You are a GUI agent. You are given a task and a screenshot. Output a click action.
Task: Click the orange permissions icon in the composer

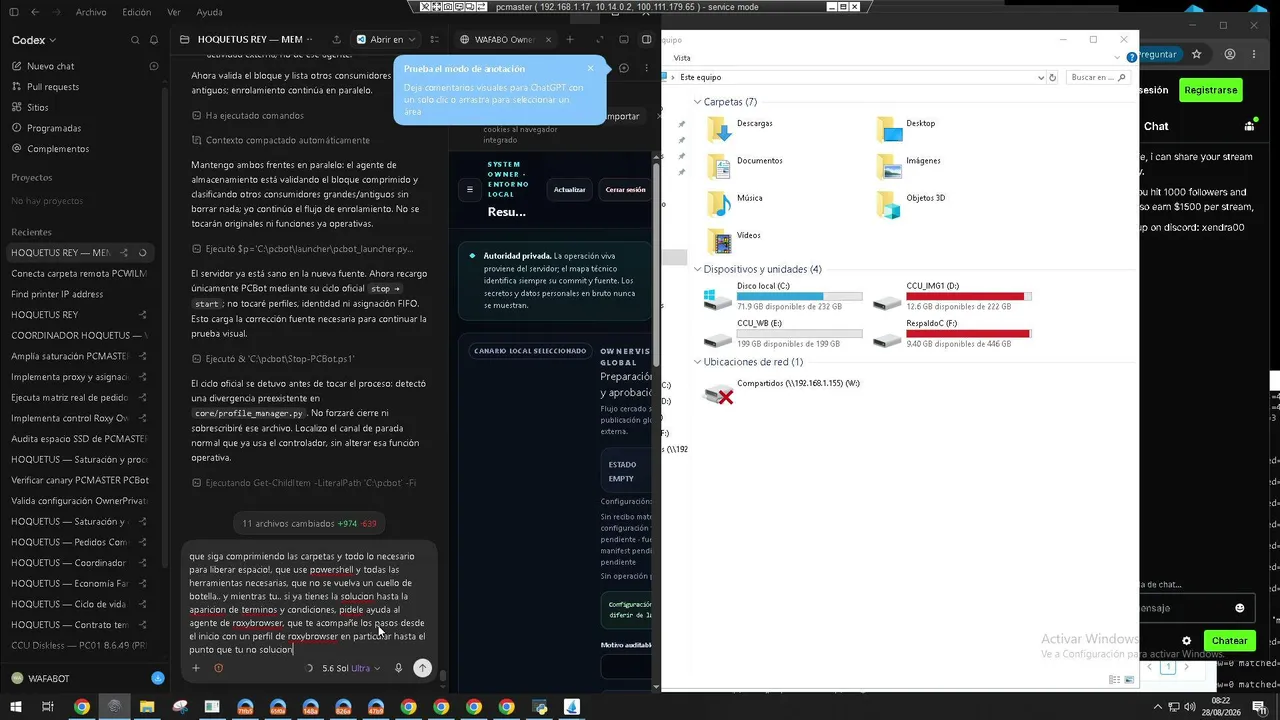point(218,668)
